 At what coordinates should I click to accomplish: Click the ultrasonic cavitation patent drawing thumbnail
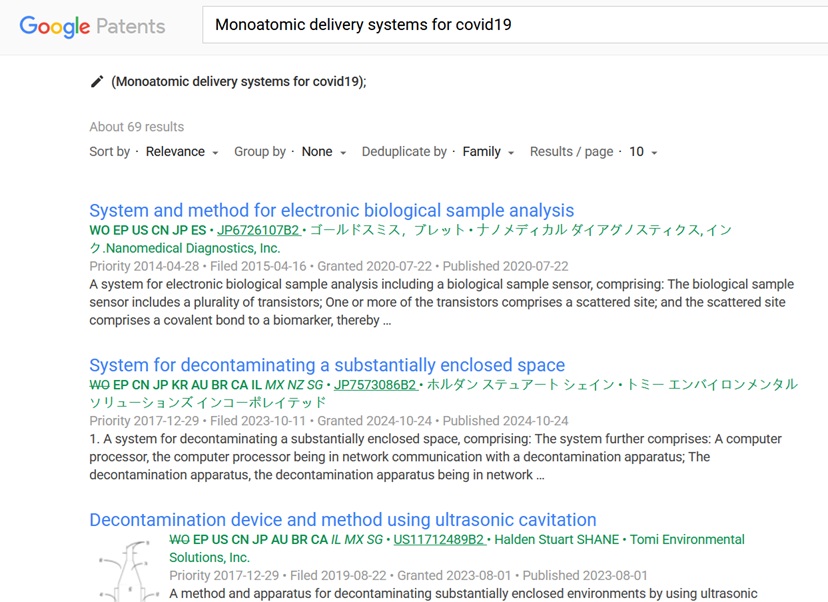127,570
